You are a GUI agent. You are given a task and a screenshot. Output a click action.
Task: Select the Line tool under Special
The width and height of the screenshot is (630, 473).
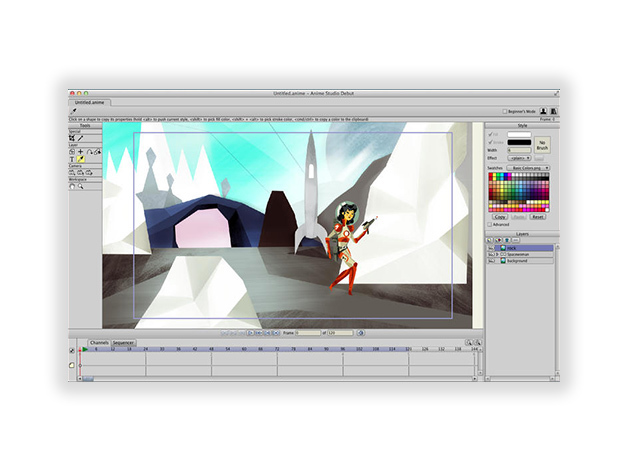tap(80, 138)
